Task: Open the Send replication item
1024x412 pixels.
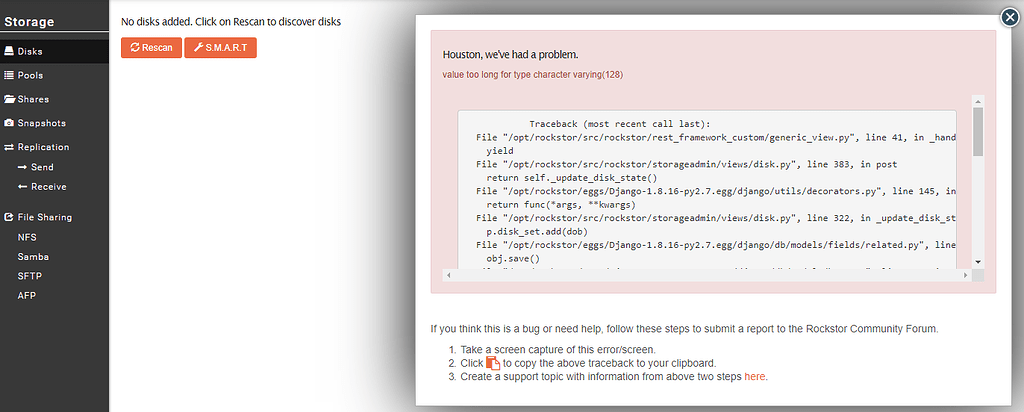Action: [x=36, y=167]
